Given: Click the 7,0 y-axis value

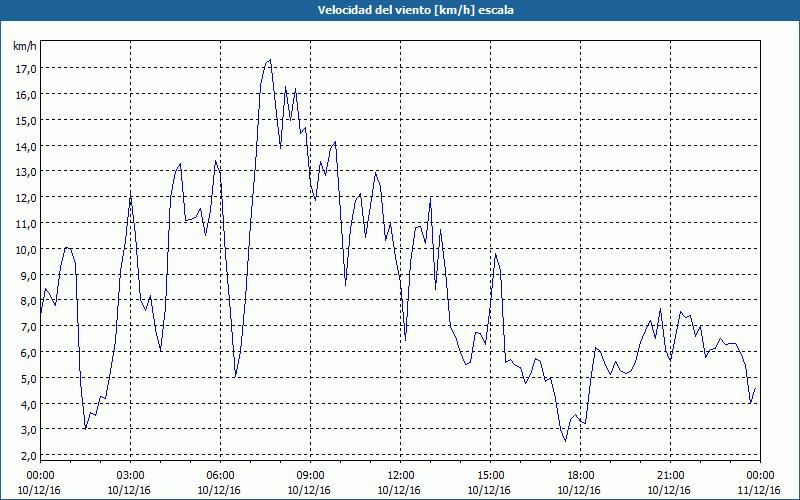Looking at the screenshot, I should click(x=28, y=327).
